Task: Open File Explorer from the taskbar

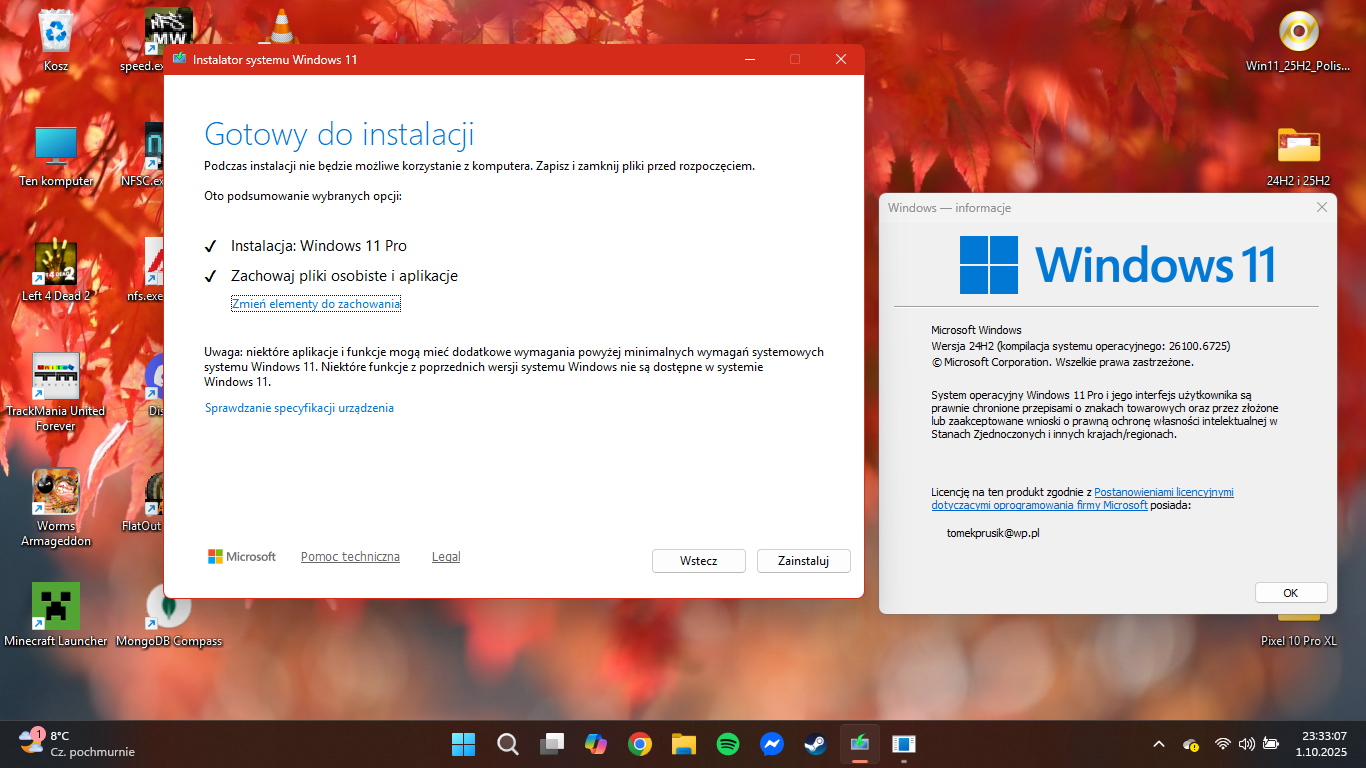Action: pos(684,744)
